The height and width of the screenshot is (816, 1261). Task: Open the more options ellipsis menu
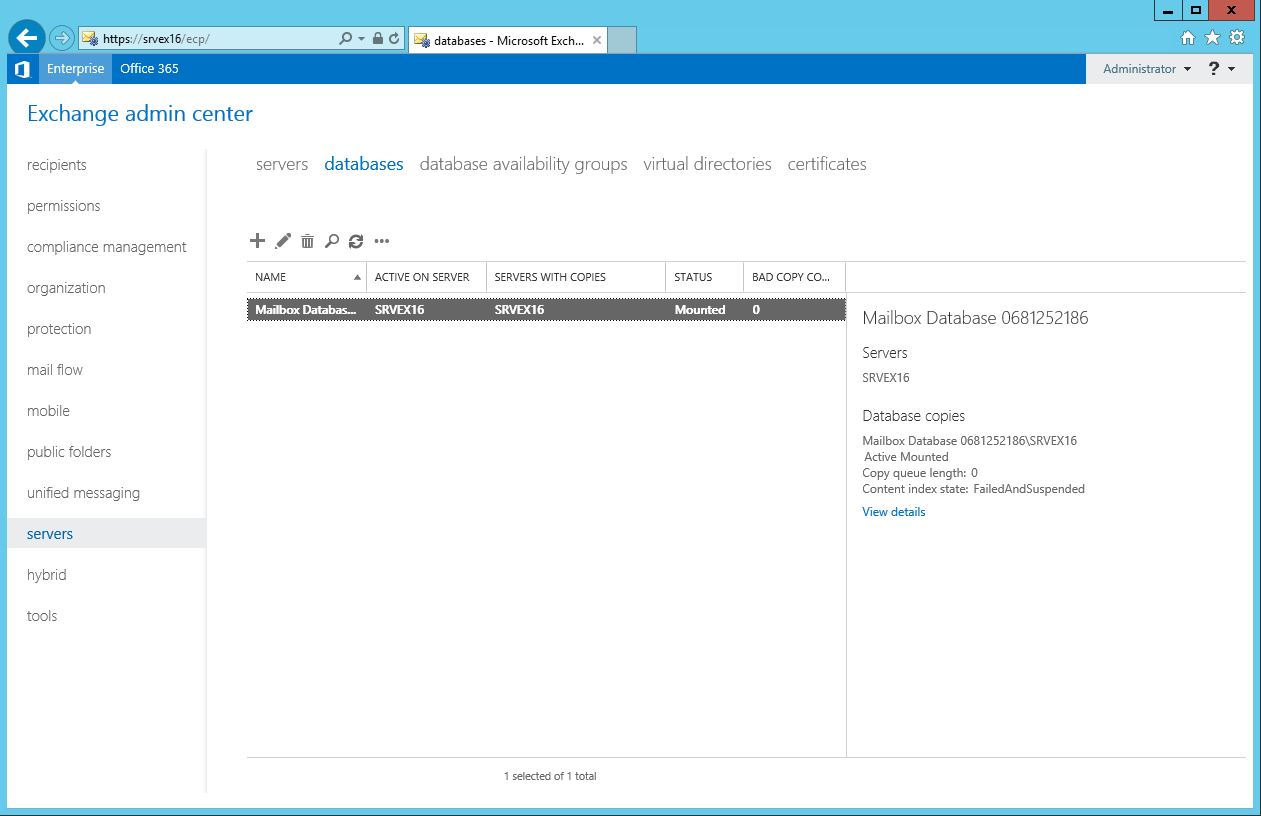click(x=381, y=241)
